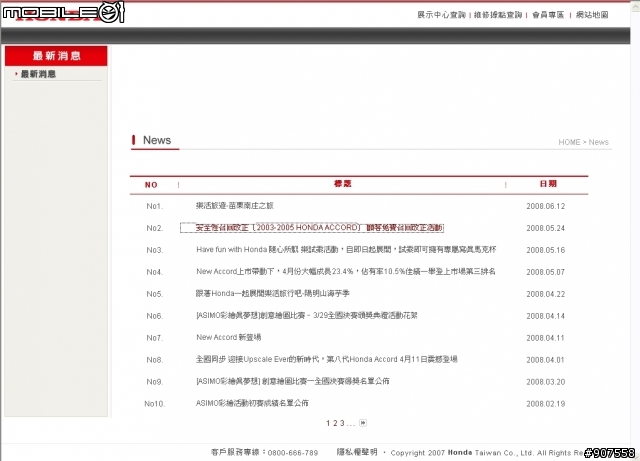
Task: Click the date 2008.04.11
Action: (x=546, y=338)
